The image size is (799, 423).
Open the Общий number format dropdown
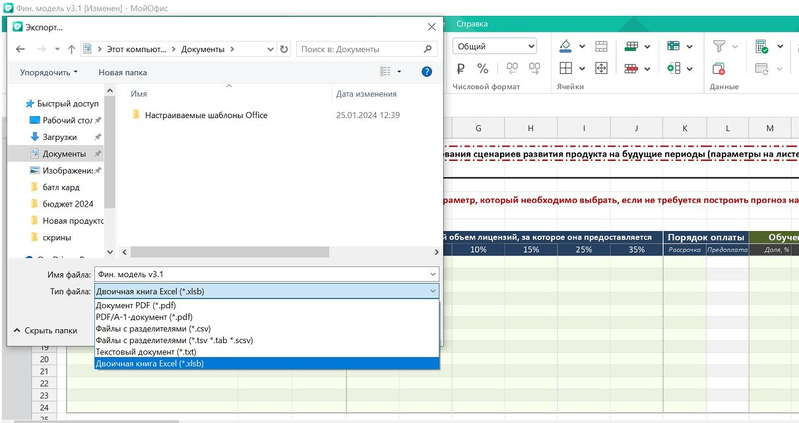(x=494, y=46)
